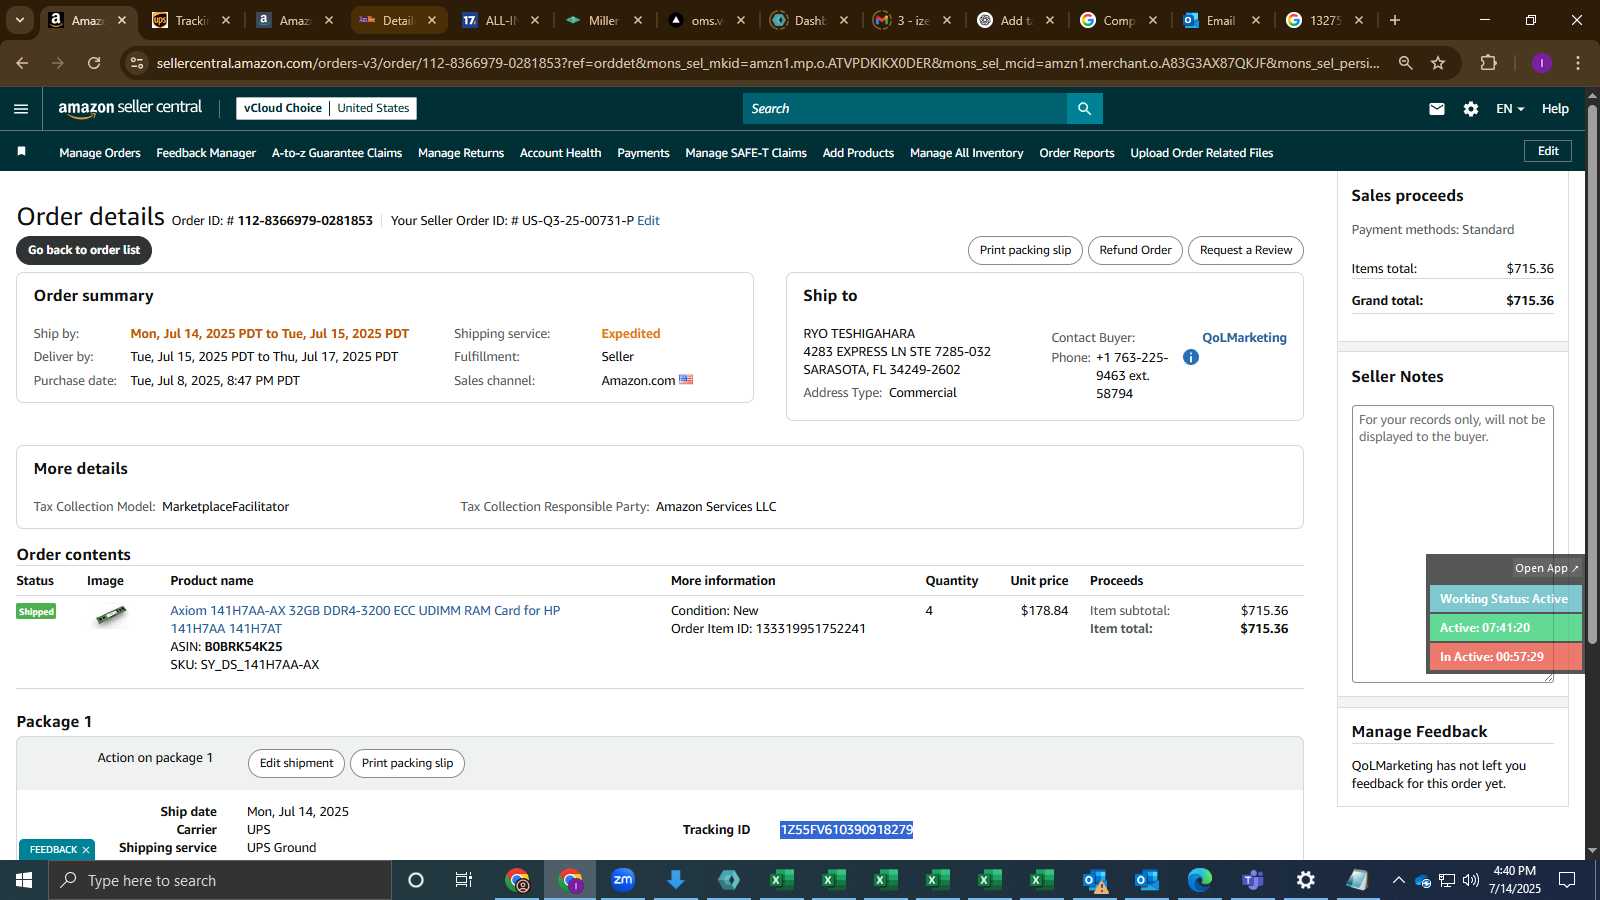Click the Windows Start button
Screen dimensions: 1600x900
pyautogui.click(x=24, y=880)
